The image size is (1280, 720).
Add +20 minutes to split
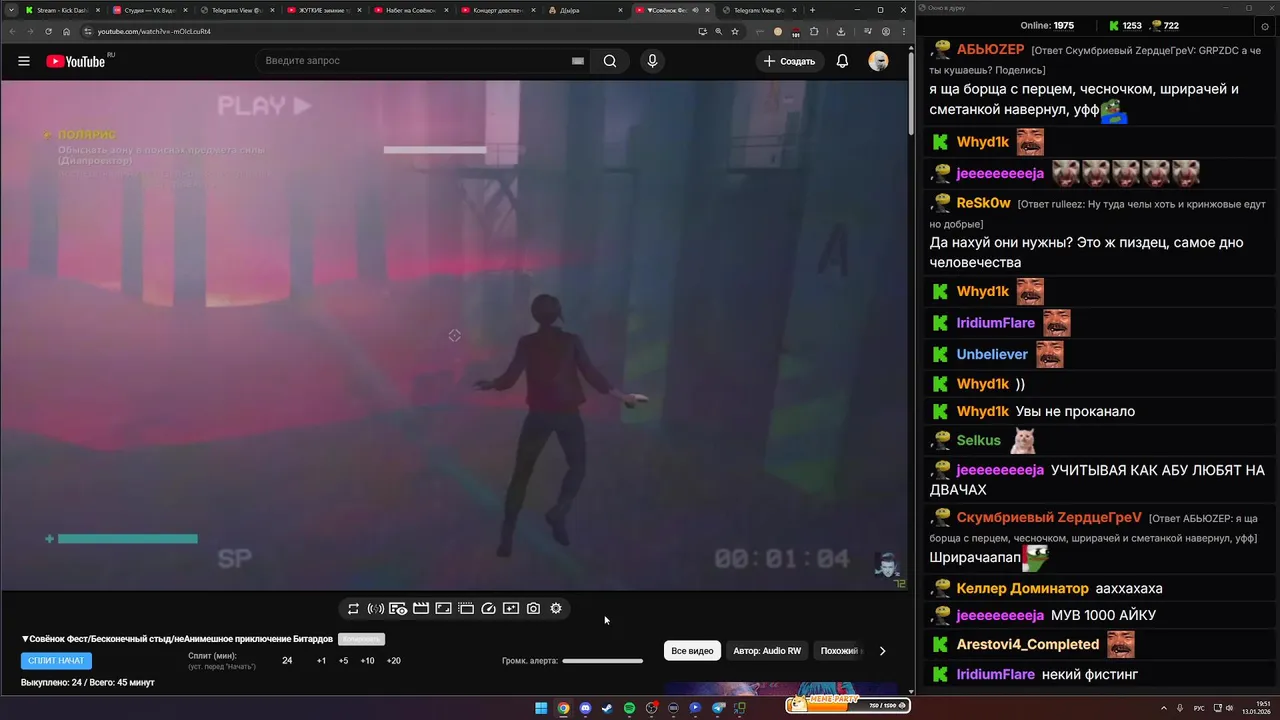click(x=393, y=660)
